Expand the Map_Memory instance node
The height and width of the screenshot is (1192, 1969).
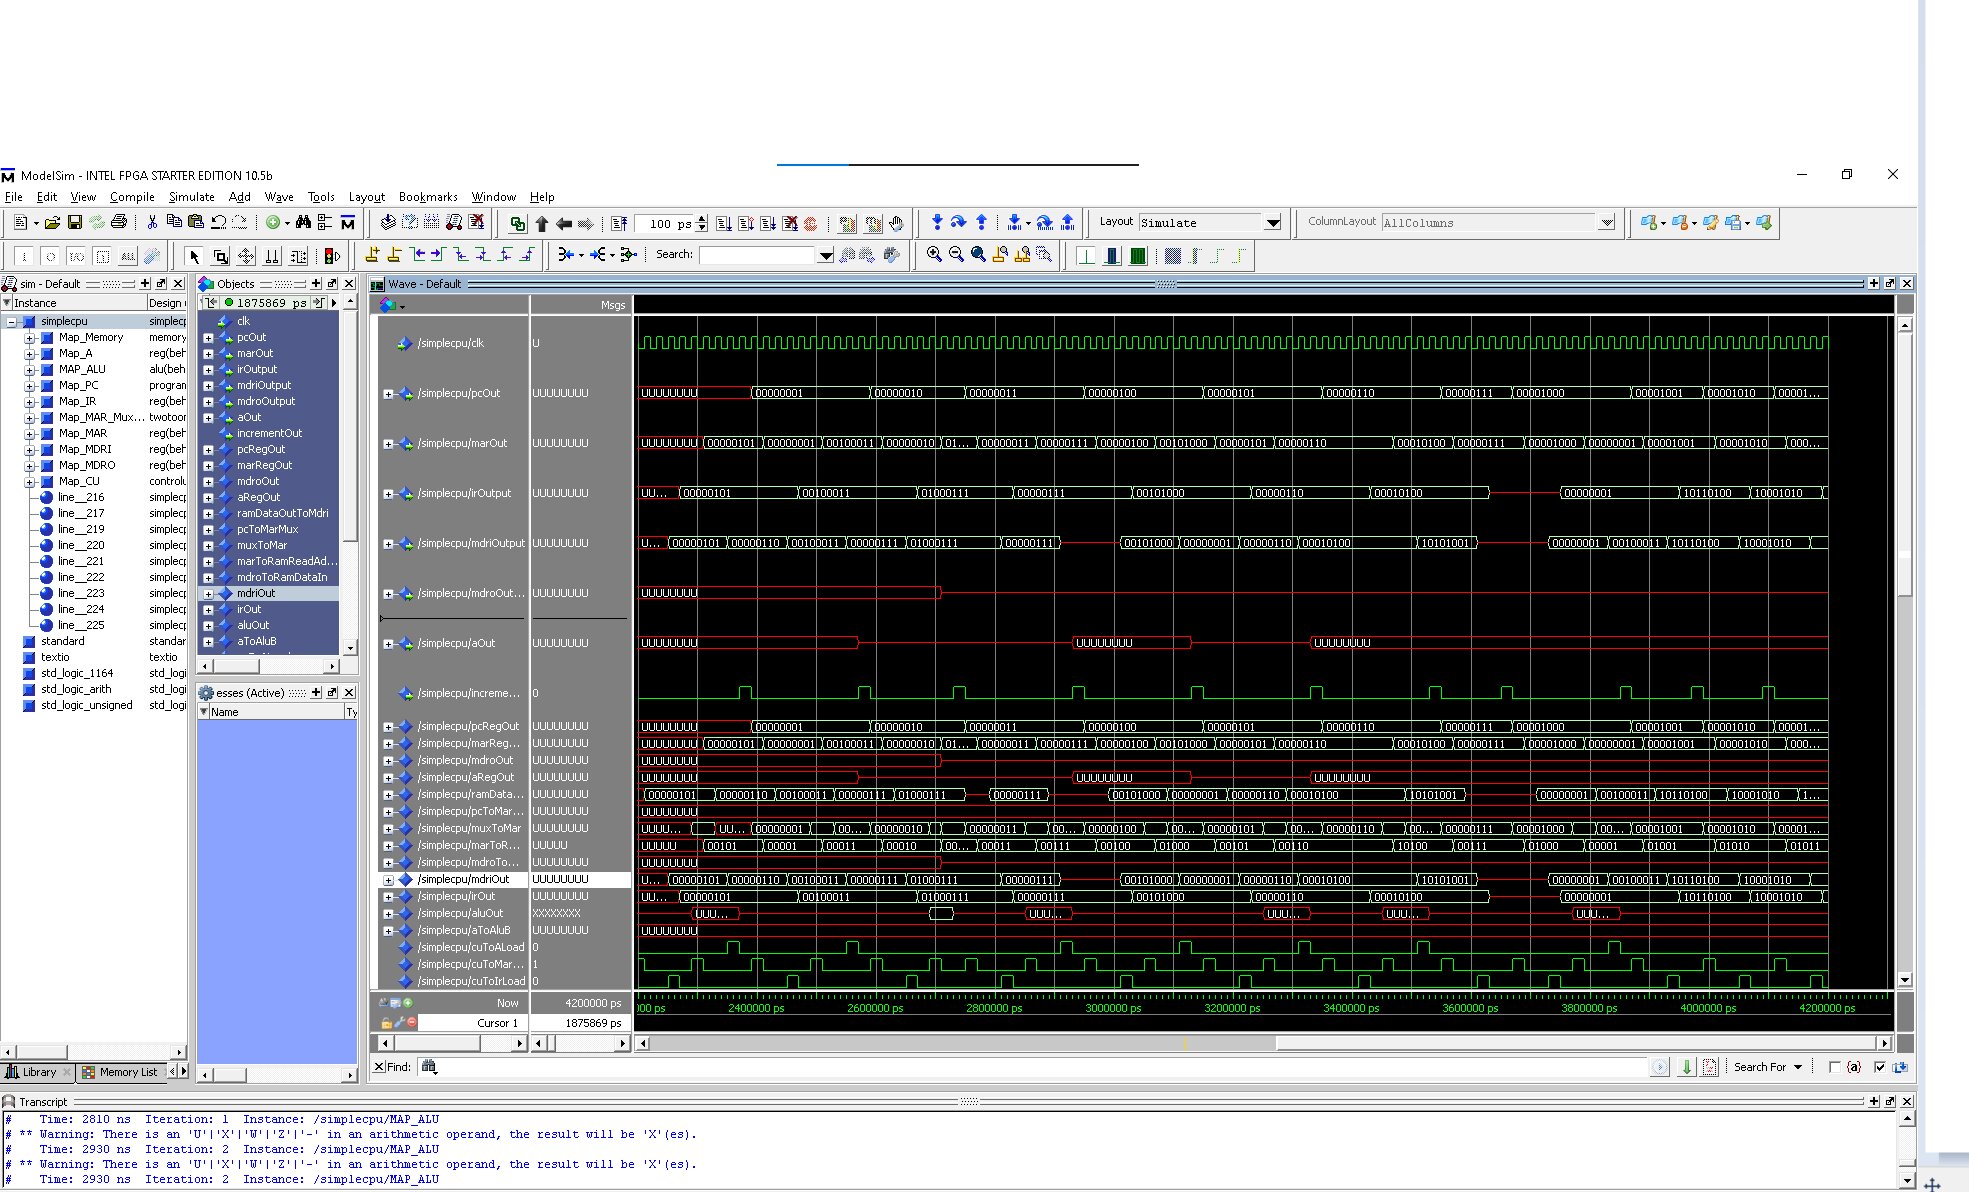[30, 338]
